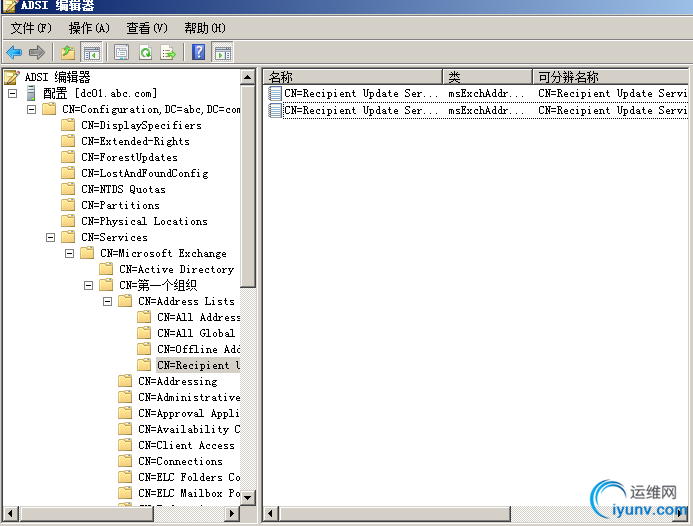Collapse the CN=Address Lists node
Viewport: 693px width, 526px height.
(107, 301)
